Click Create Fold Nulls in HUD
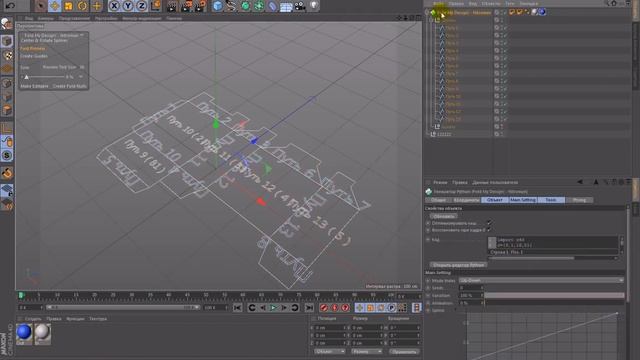 click(69, 86)
